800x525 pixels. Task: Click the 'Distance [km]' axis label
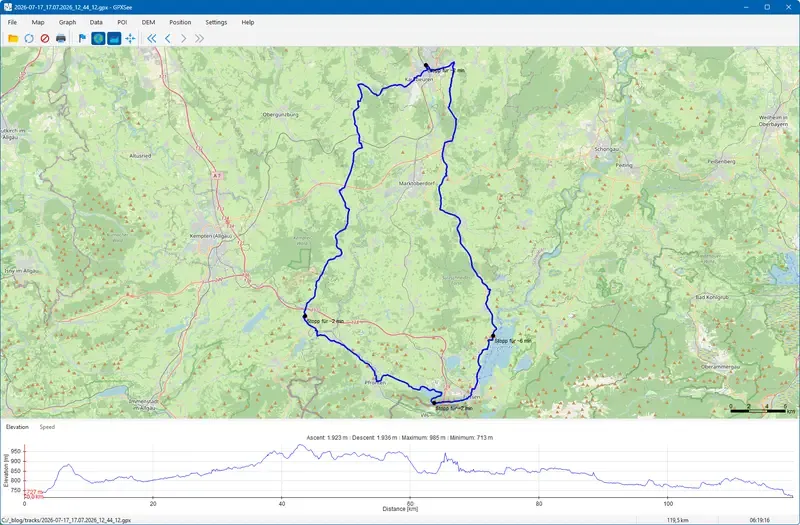[x=400, y=509]
